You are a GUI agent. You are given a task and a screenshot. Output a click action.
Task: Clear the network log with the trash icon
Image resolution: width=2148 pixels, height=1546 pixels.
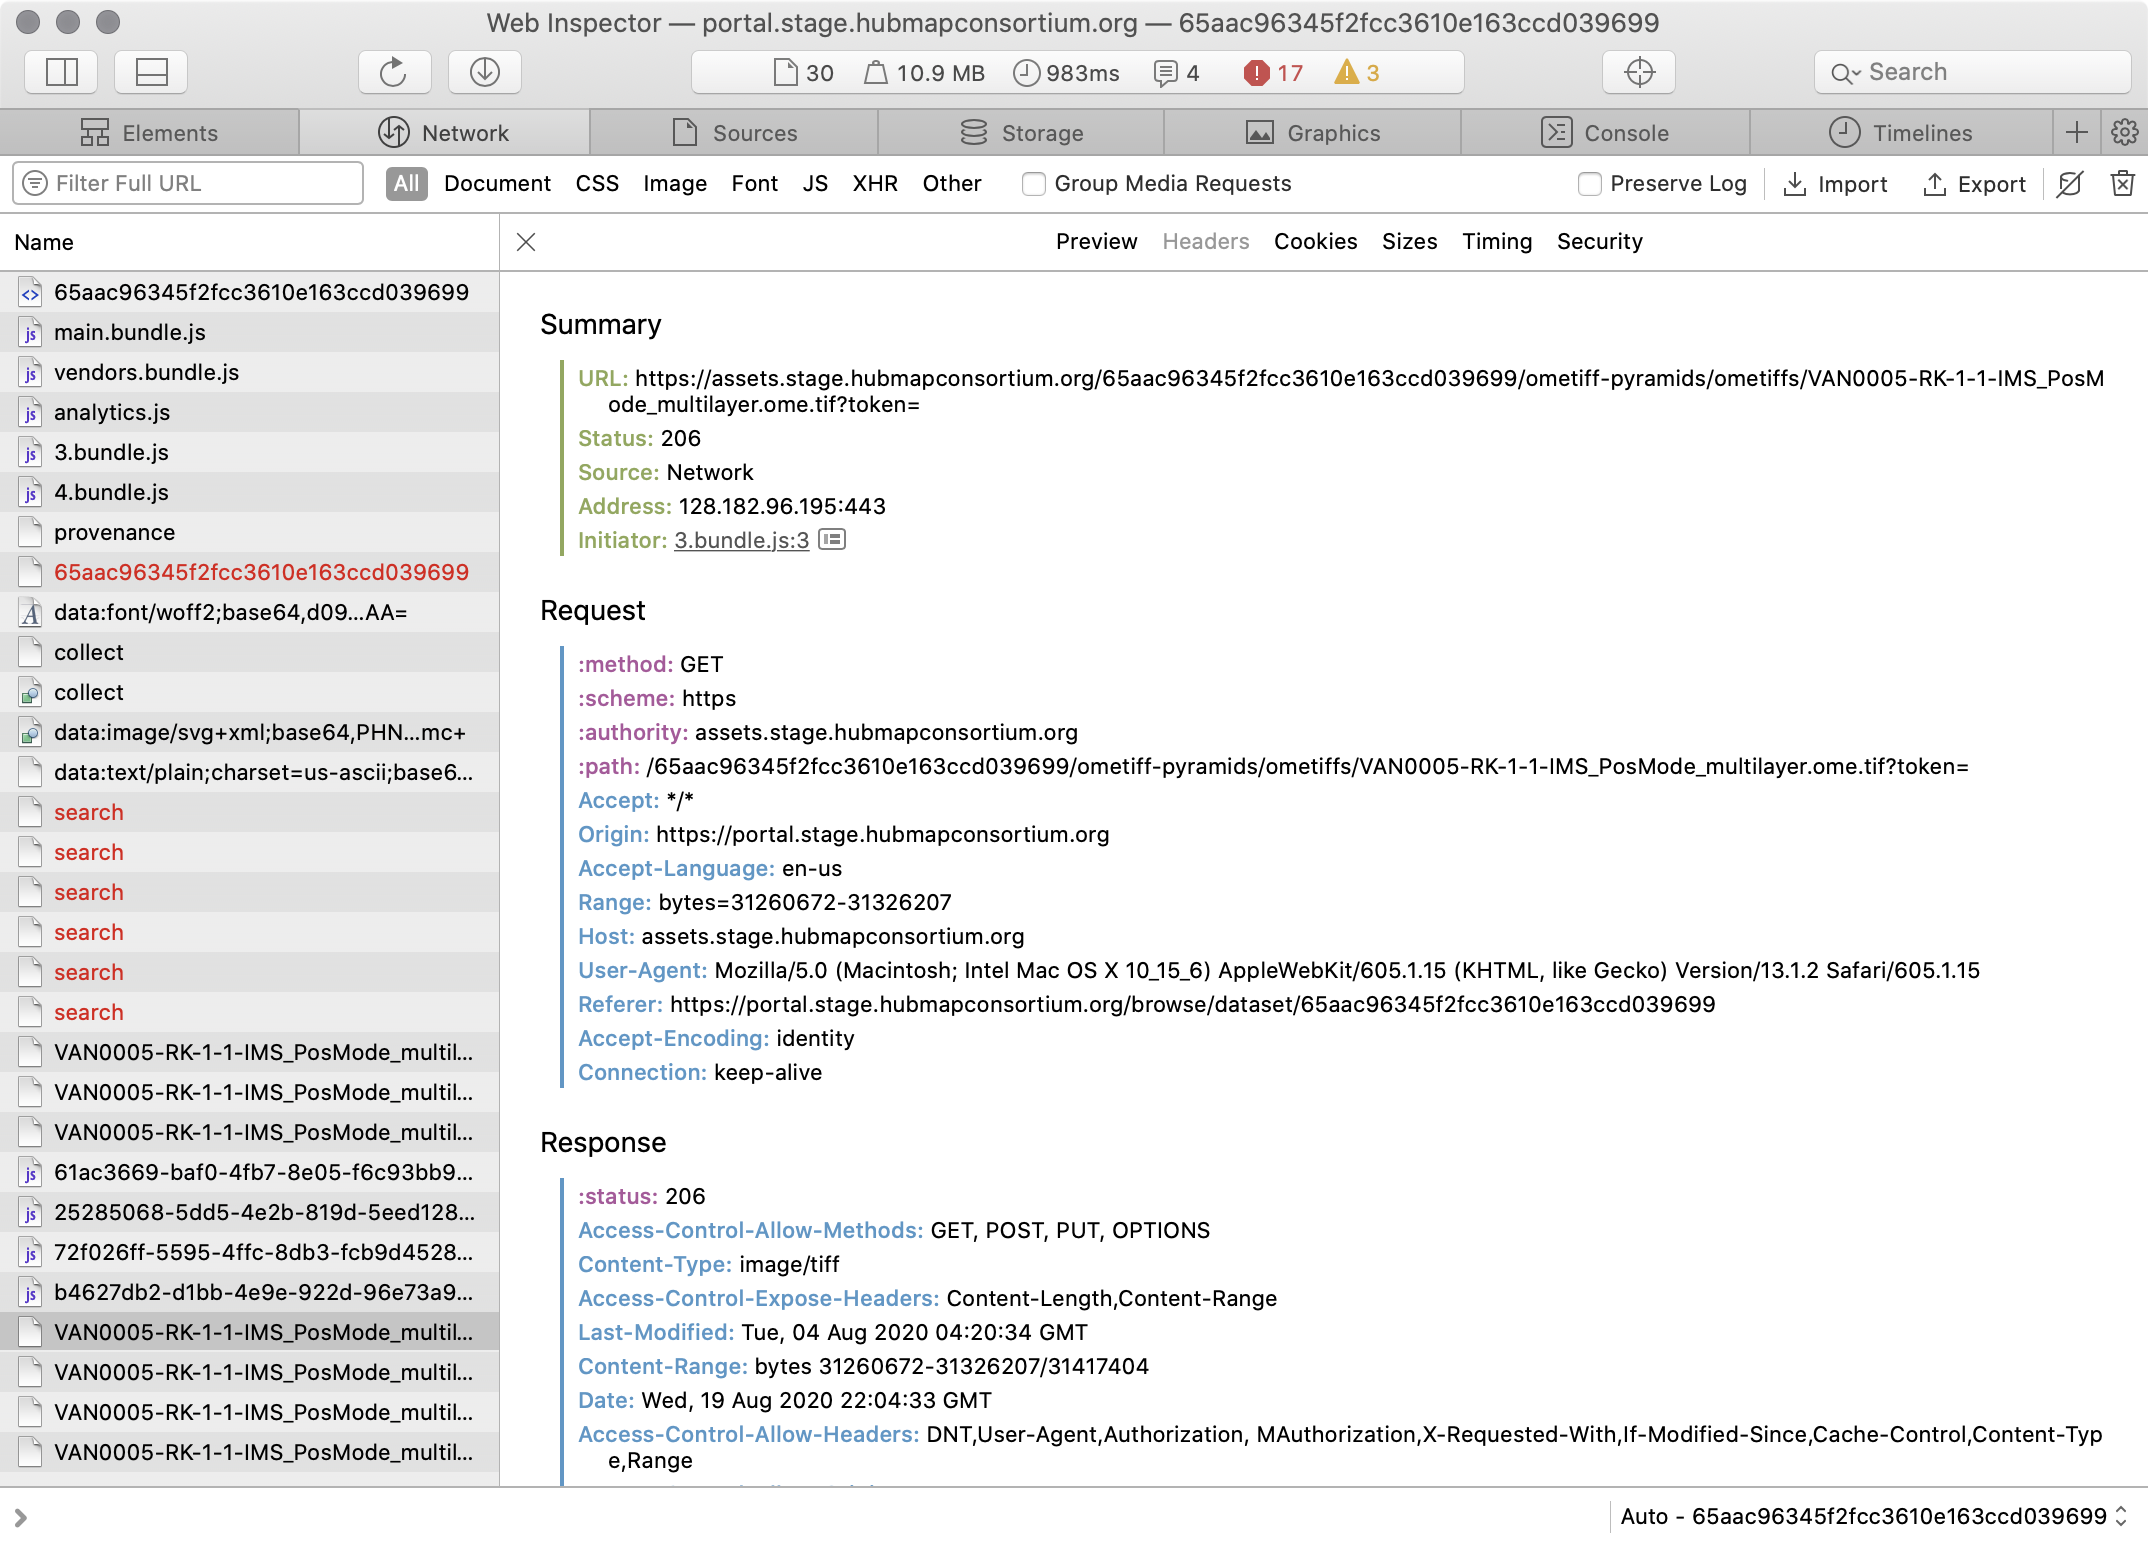click(2123, 184)
